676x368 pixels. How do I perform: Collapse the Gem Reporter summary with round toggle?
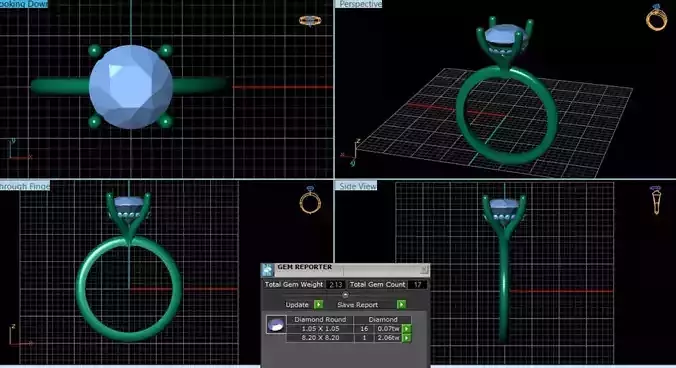[x=345, y=295]
